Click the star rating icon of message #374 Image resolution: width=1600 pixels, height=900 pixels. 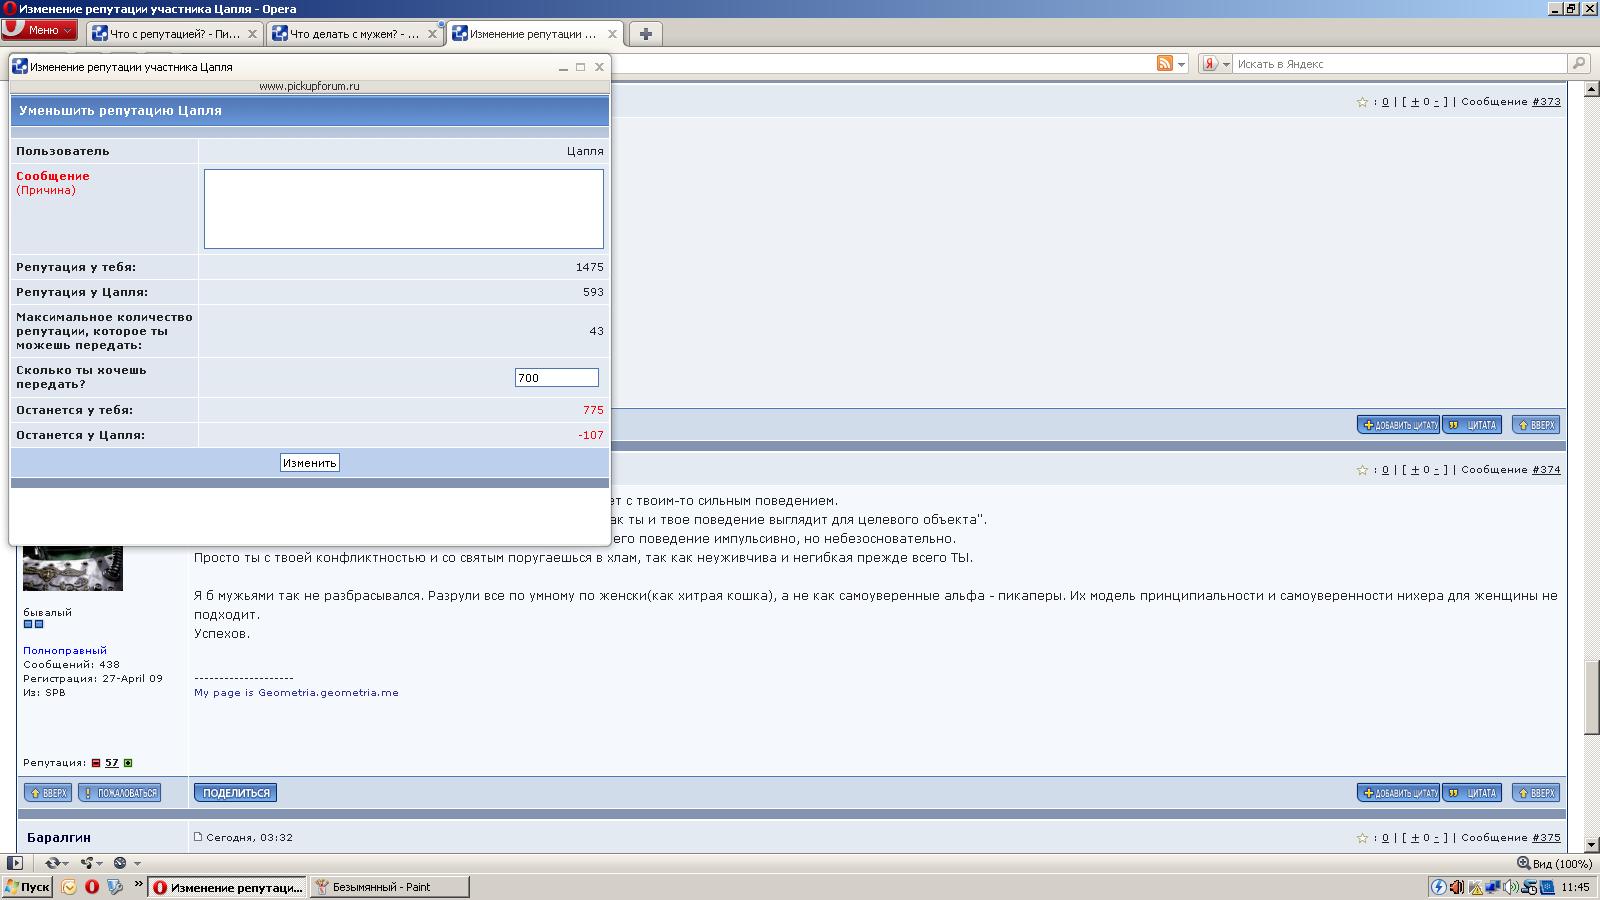click(1362, 470)
